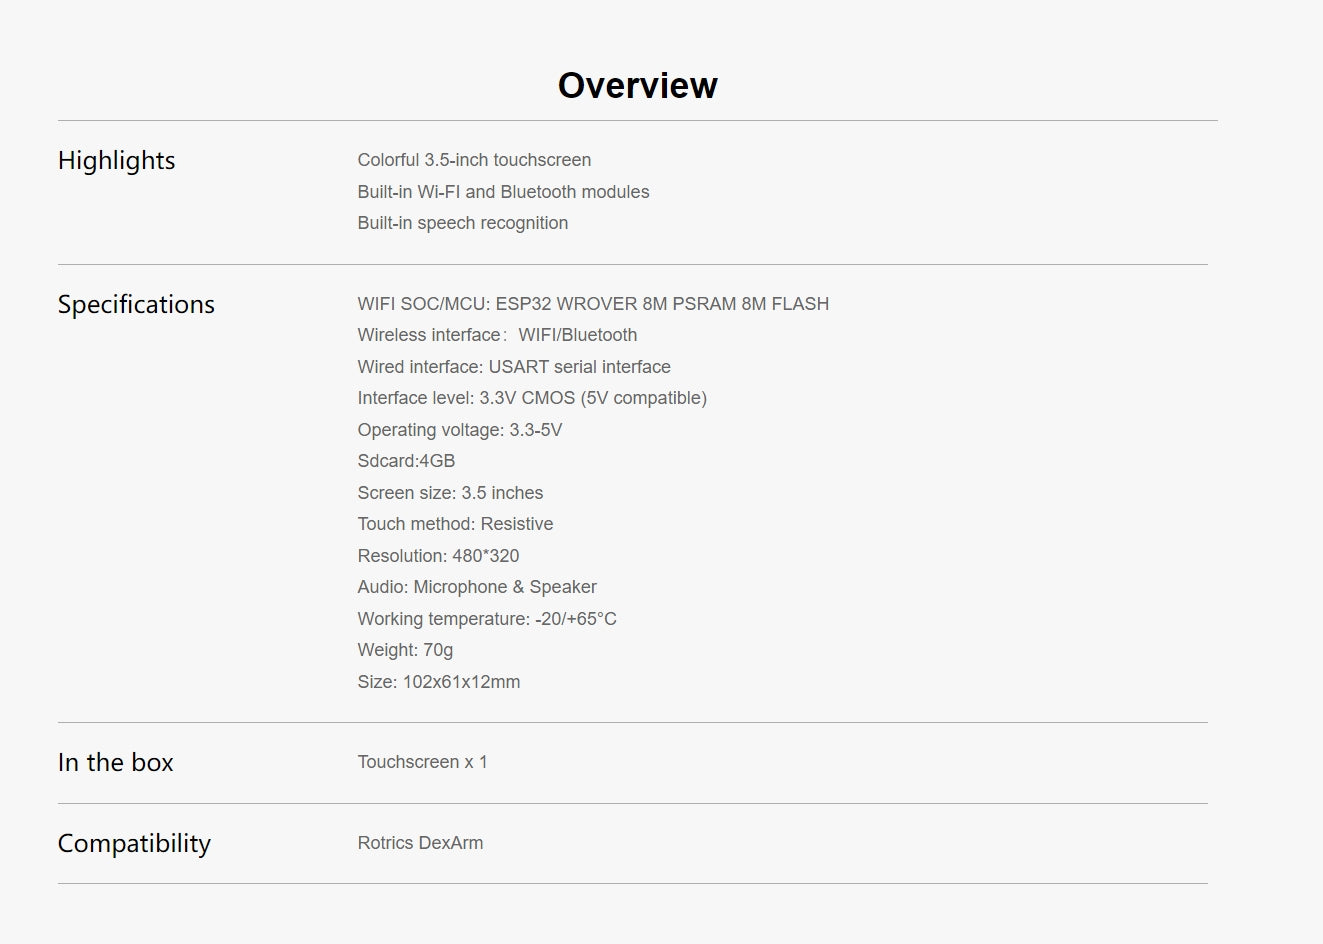Click Touch method: Resistive text
The width and height of the screenshot is (1323, 944).
[x=455, y=524]
